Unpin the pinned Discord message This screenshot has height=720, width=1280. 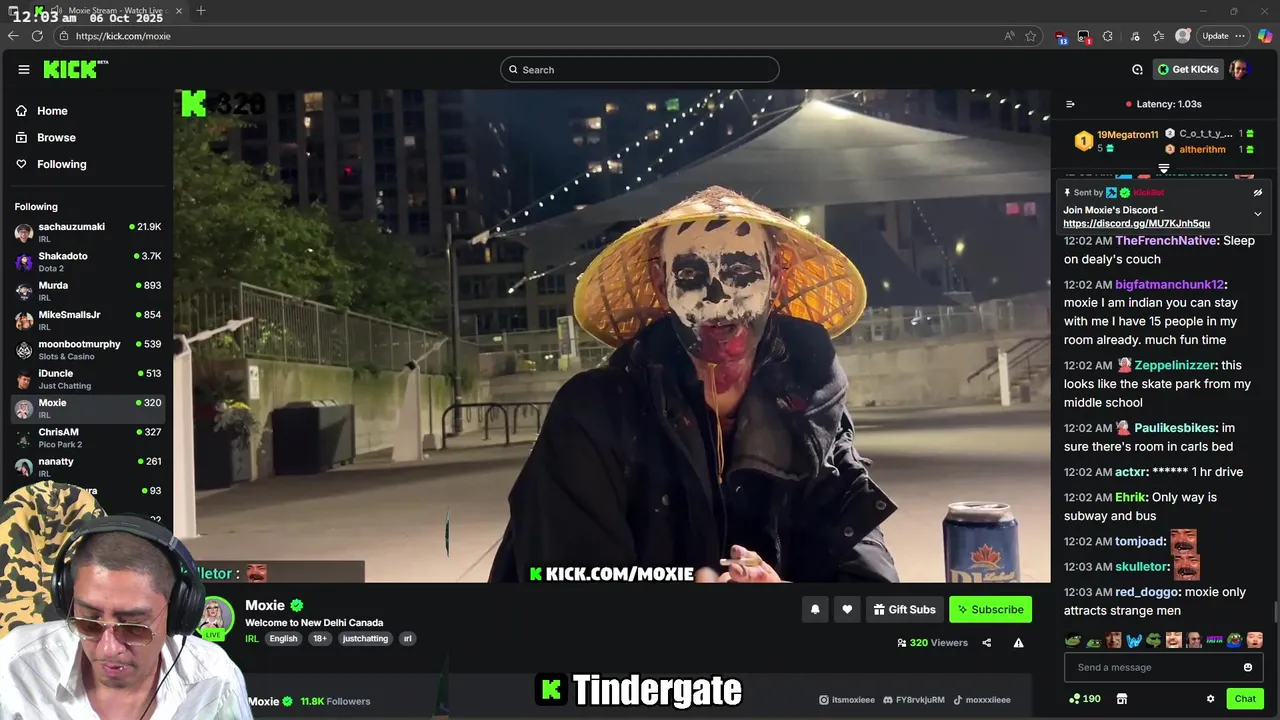point(1258,192)
